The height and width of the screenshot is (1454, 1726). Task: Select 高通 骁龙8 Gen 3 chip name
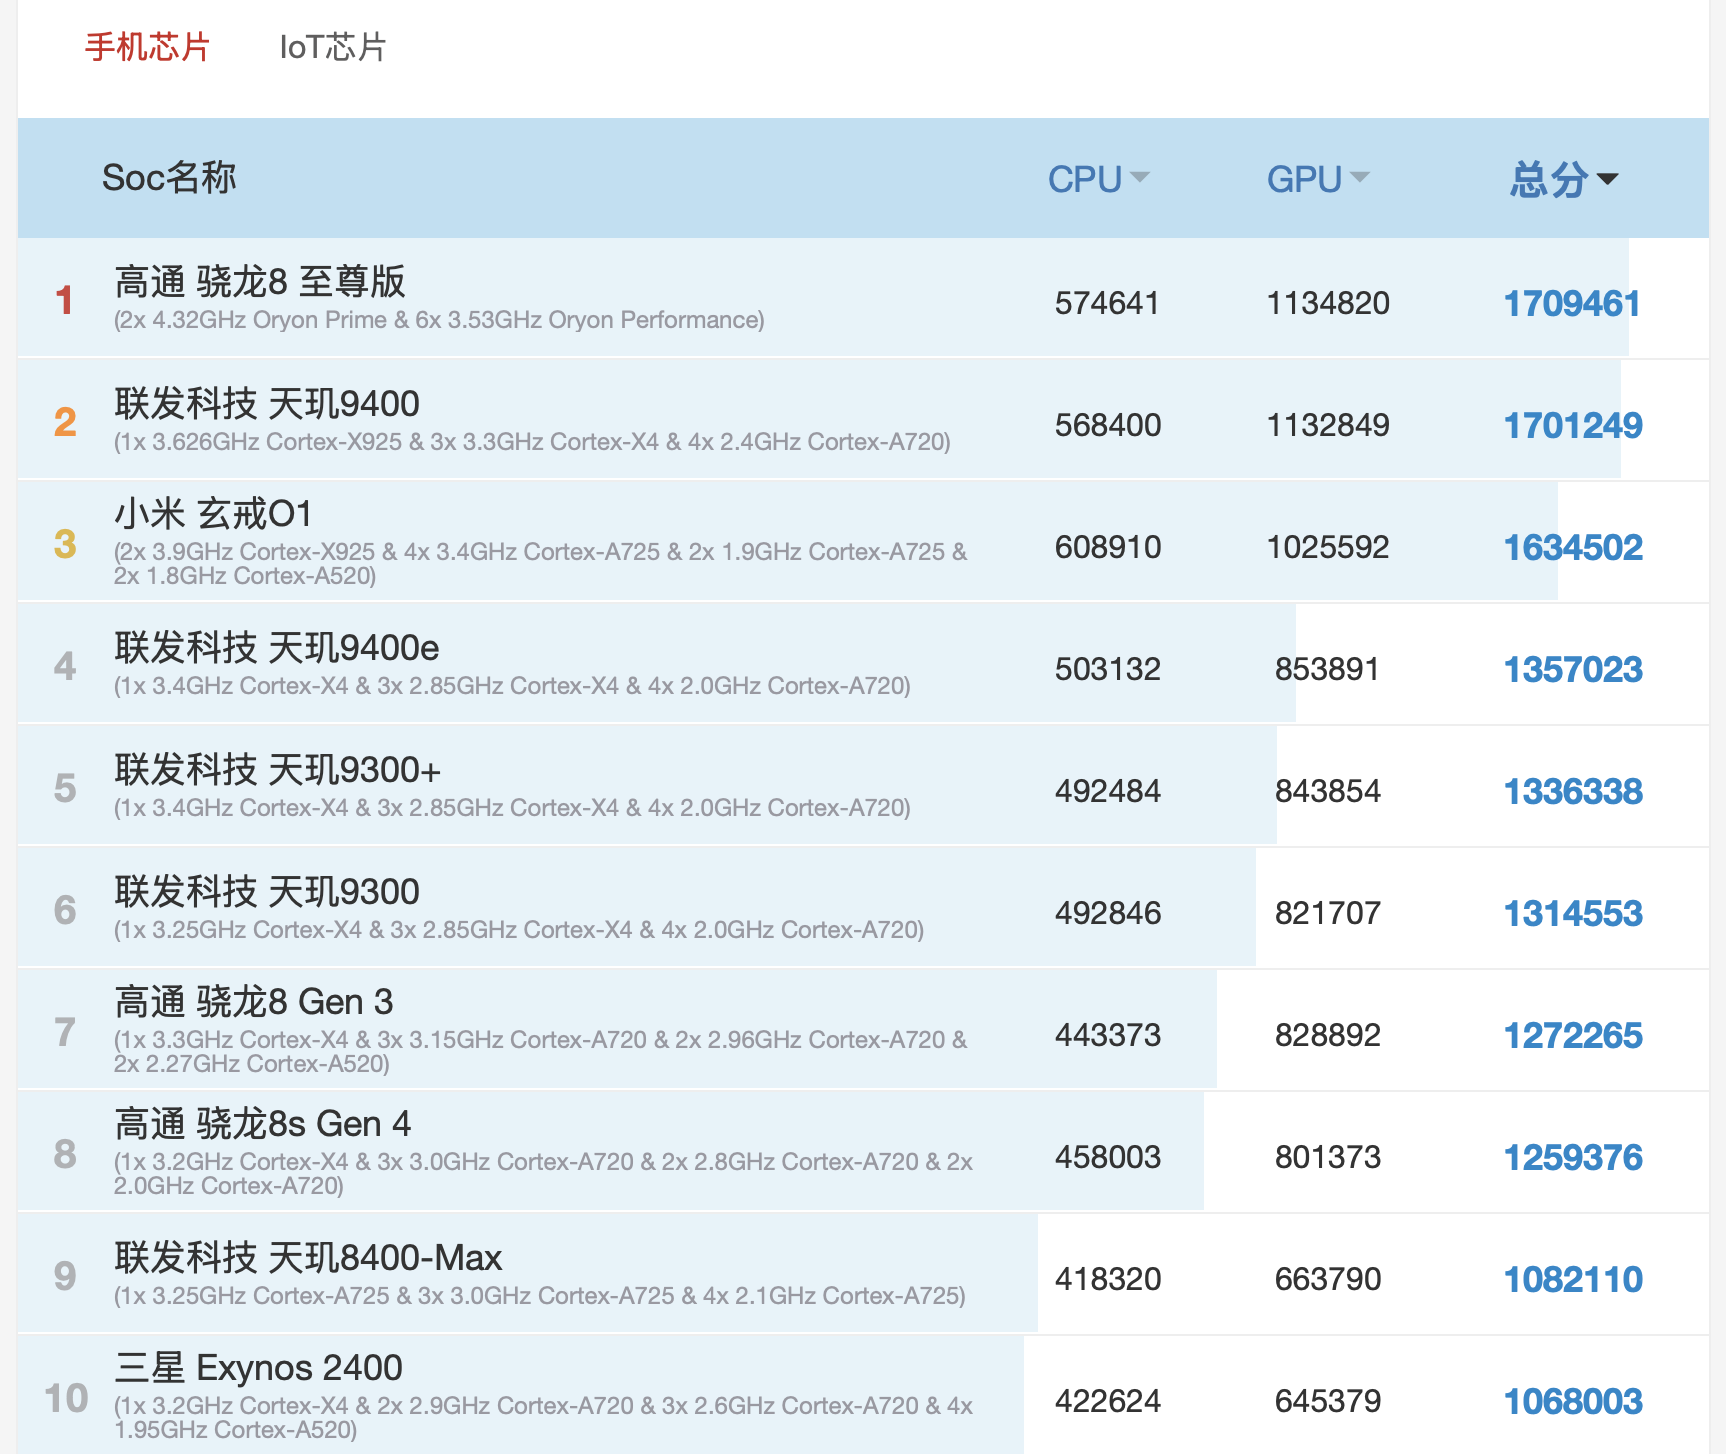(254, 1002)
